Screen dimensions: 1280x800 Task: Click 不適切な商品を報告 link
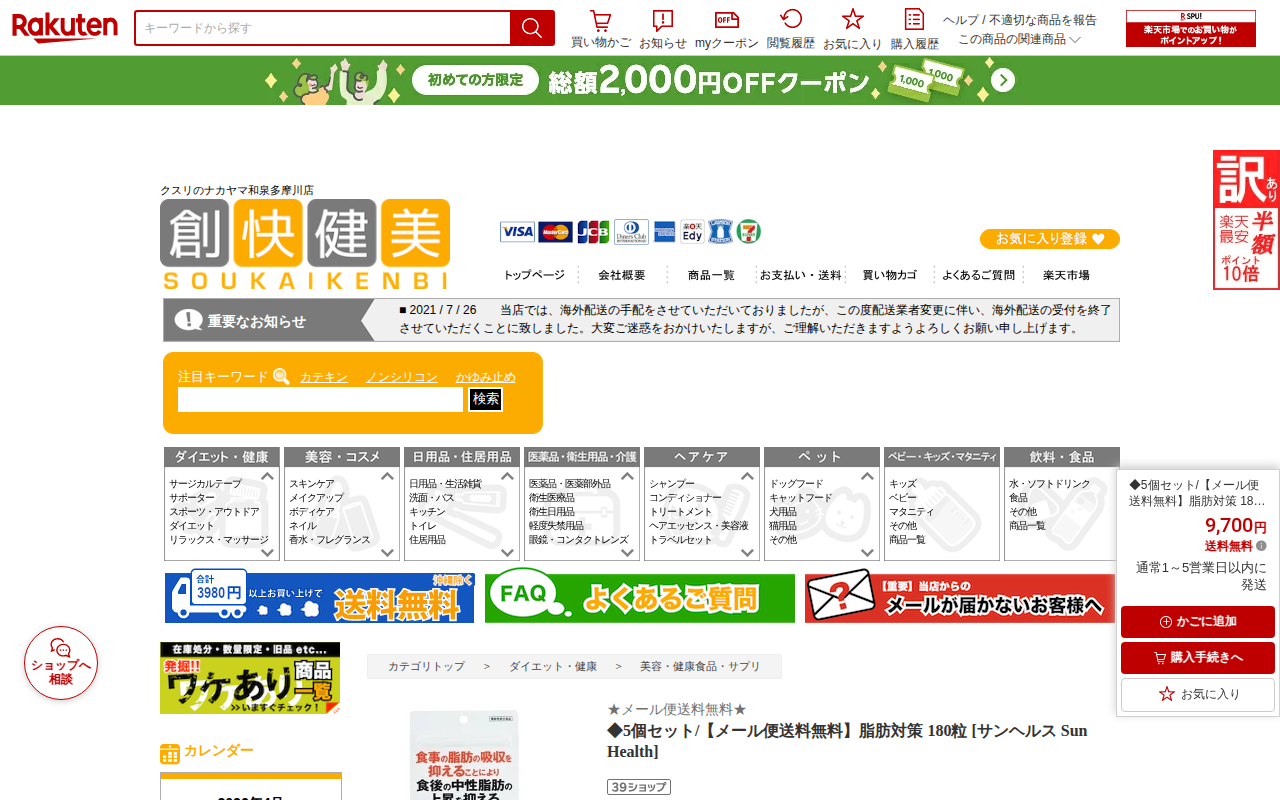[1043, 20]
